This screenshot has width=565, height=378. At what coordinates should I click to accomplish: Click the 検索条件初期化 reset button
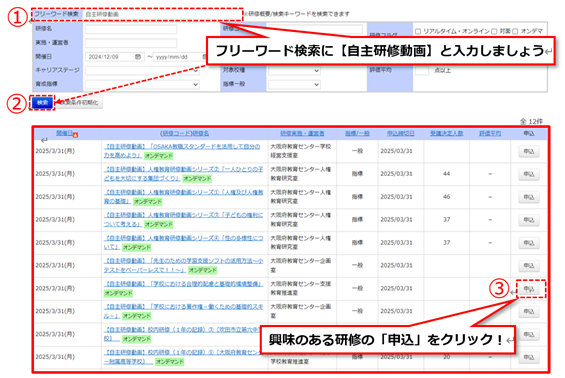tap(79, 103)
